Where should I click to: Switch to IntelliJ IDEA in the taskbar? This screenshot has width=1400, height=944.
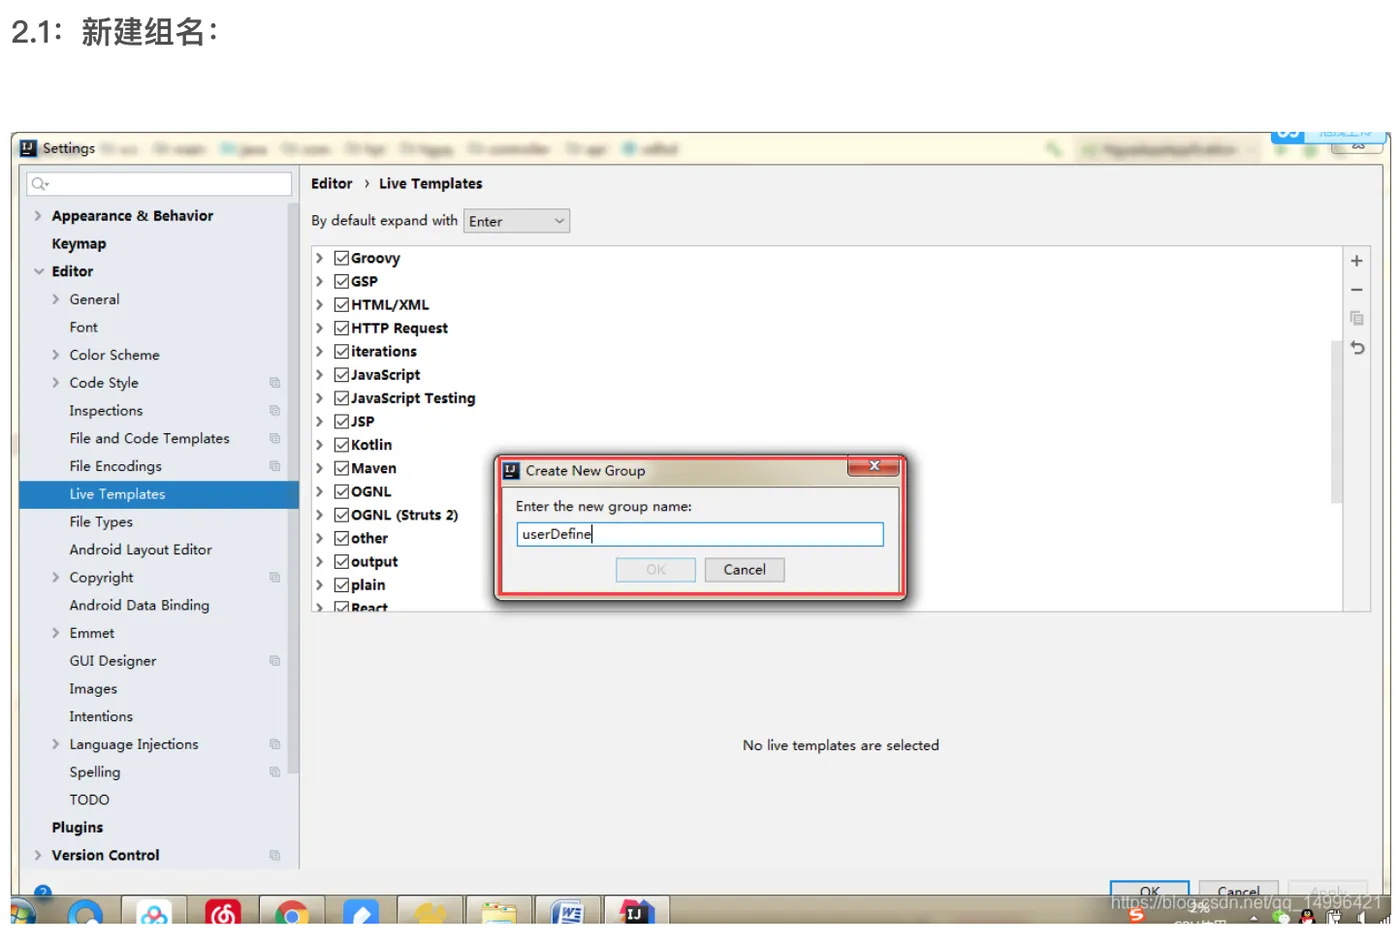tap(637, 913)
